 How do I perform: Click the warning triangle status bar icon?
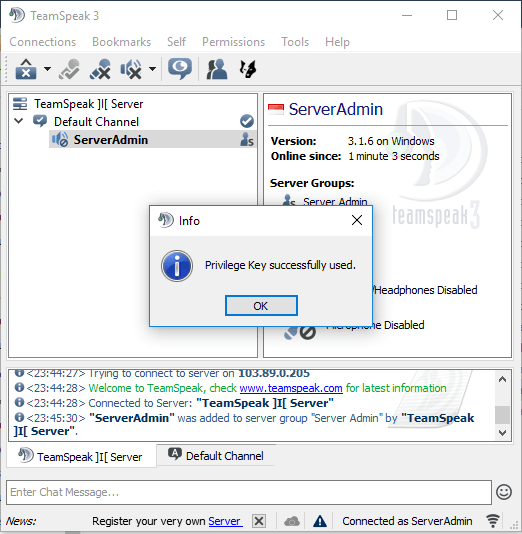(320, 521)
